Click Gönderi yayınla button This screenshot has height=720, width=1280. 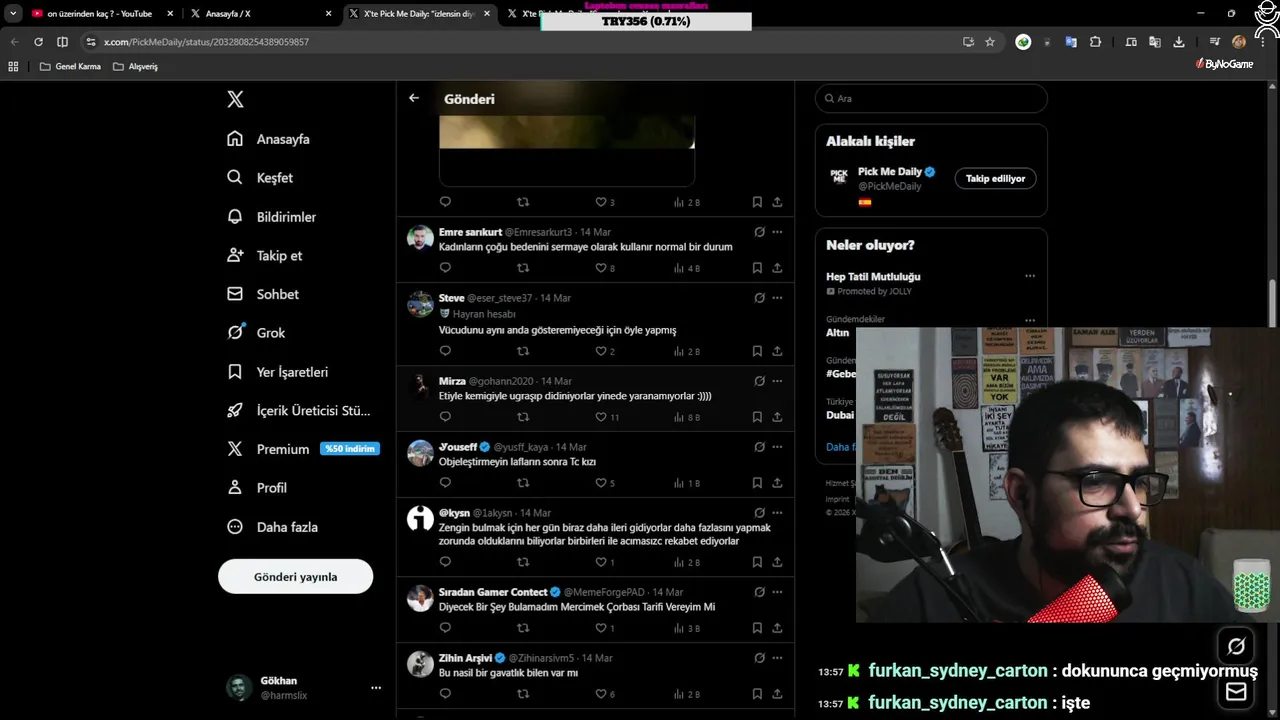(x=295, y=577)
